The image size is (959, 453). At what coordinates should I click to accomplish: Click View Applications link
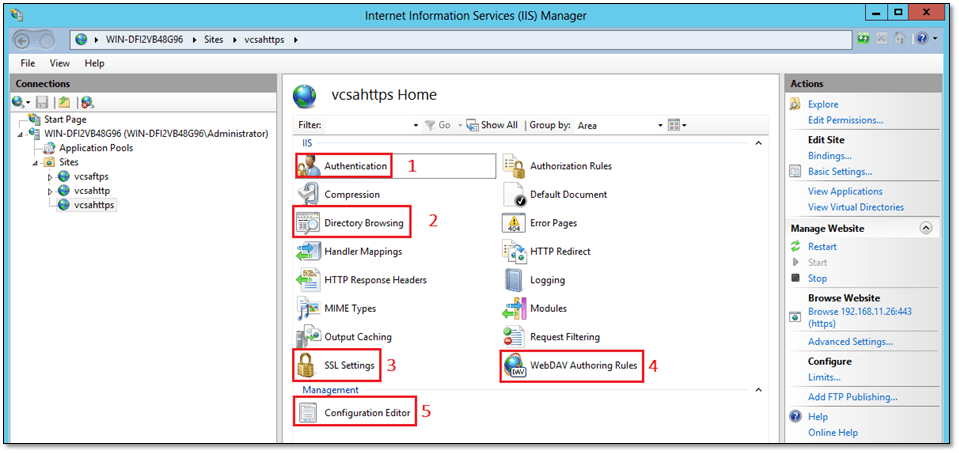tap(845, 191)
